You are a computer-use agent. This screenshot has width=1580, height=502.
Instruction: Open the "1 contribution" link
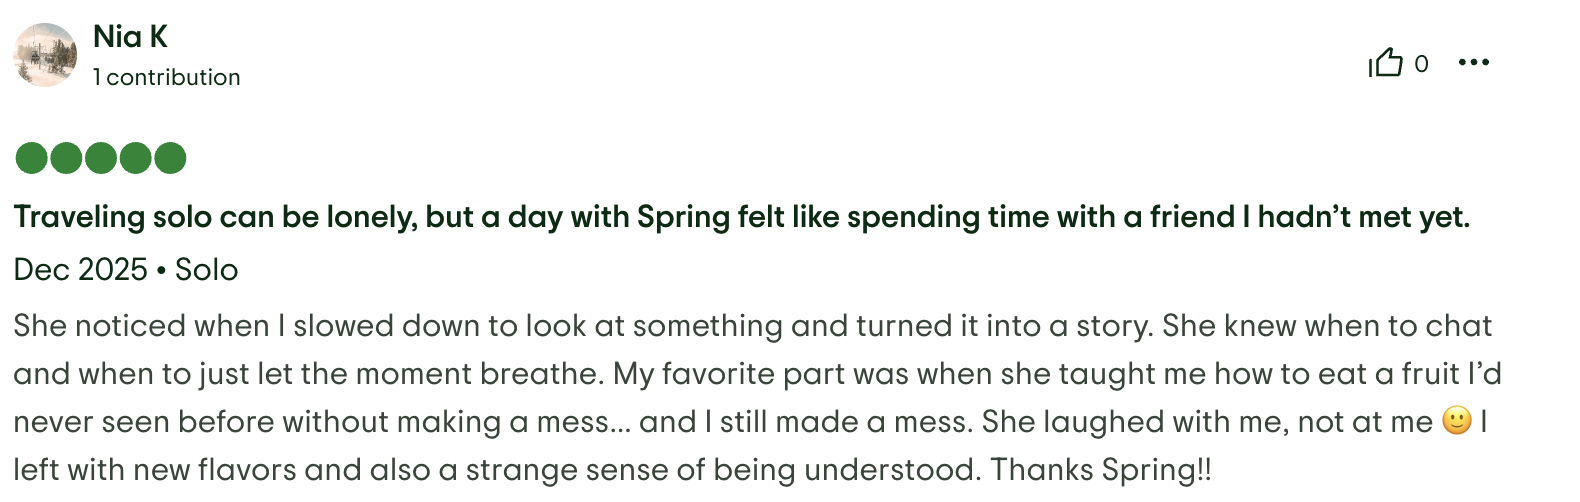click(x=167, y=77)
